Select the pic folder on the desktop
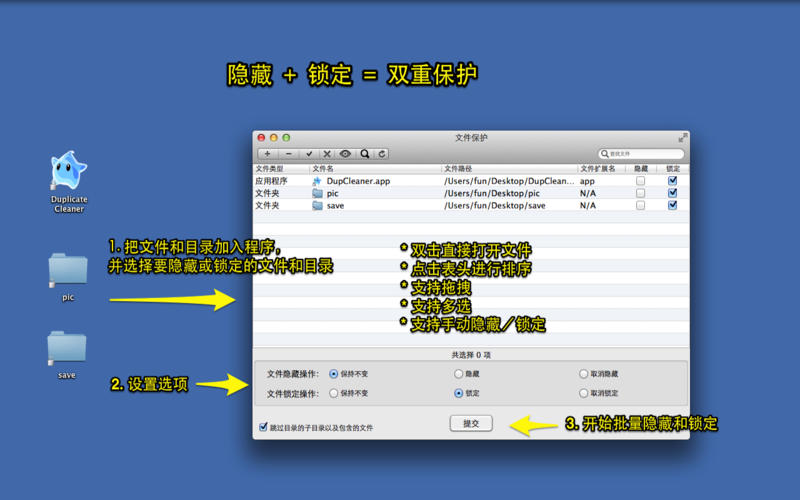Viewport: 800px width, 500px height. coord(68,269)
